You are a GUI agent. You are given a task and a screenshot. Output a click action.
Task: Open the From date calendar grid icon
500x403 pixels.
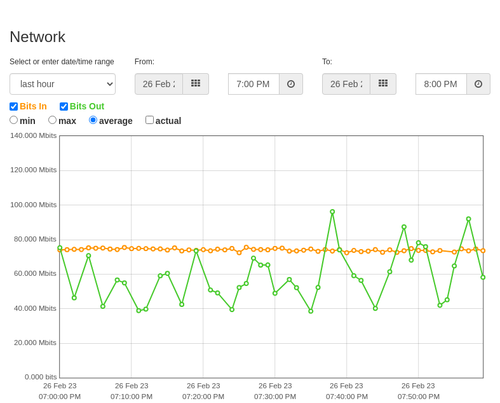pos(196,84)
